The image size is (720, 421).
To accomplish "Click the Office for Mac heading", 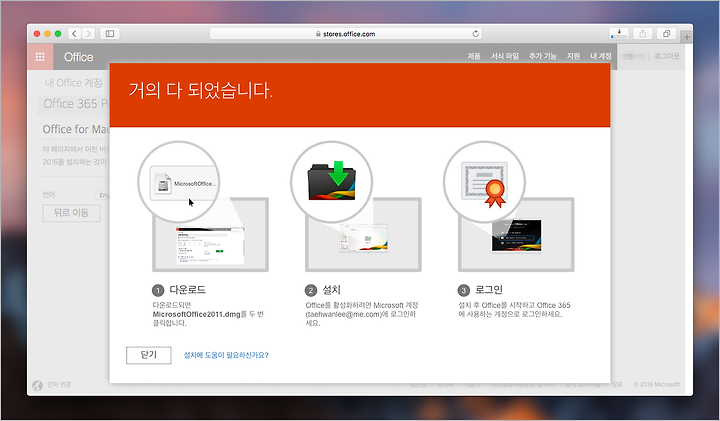I will [x=76, y=129].
